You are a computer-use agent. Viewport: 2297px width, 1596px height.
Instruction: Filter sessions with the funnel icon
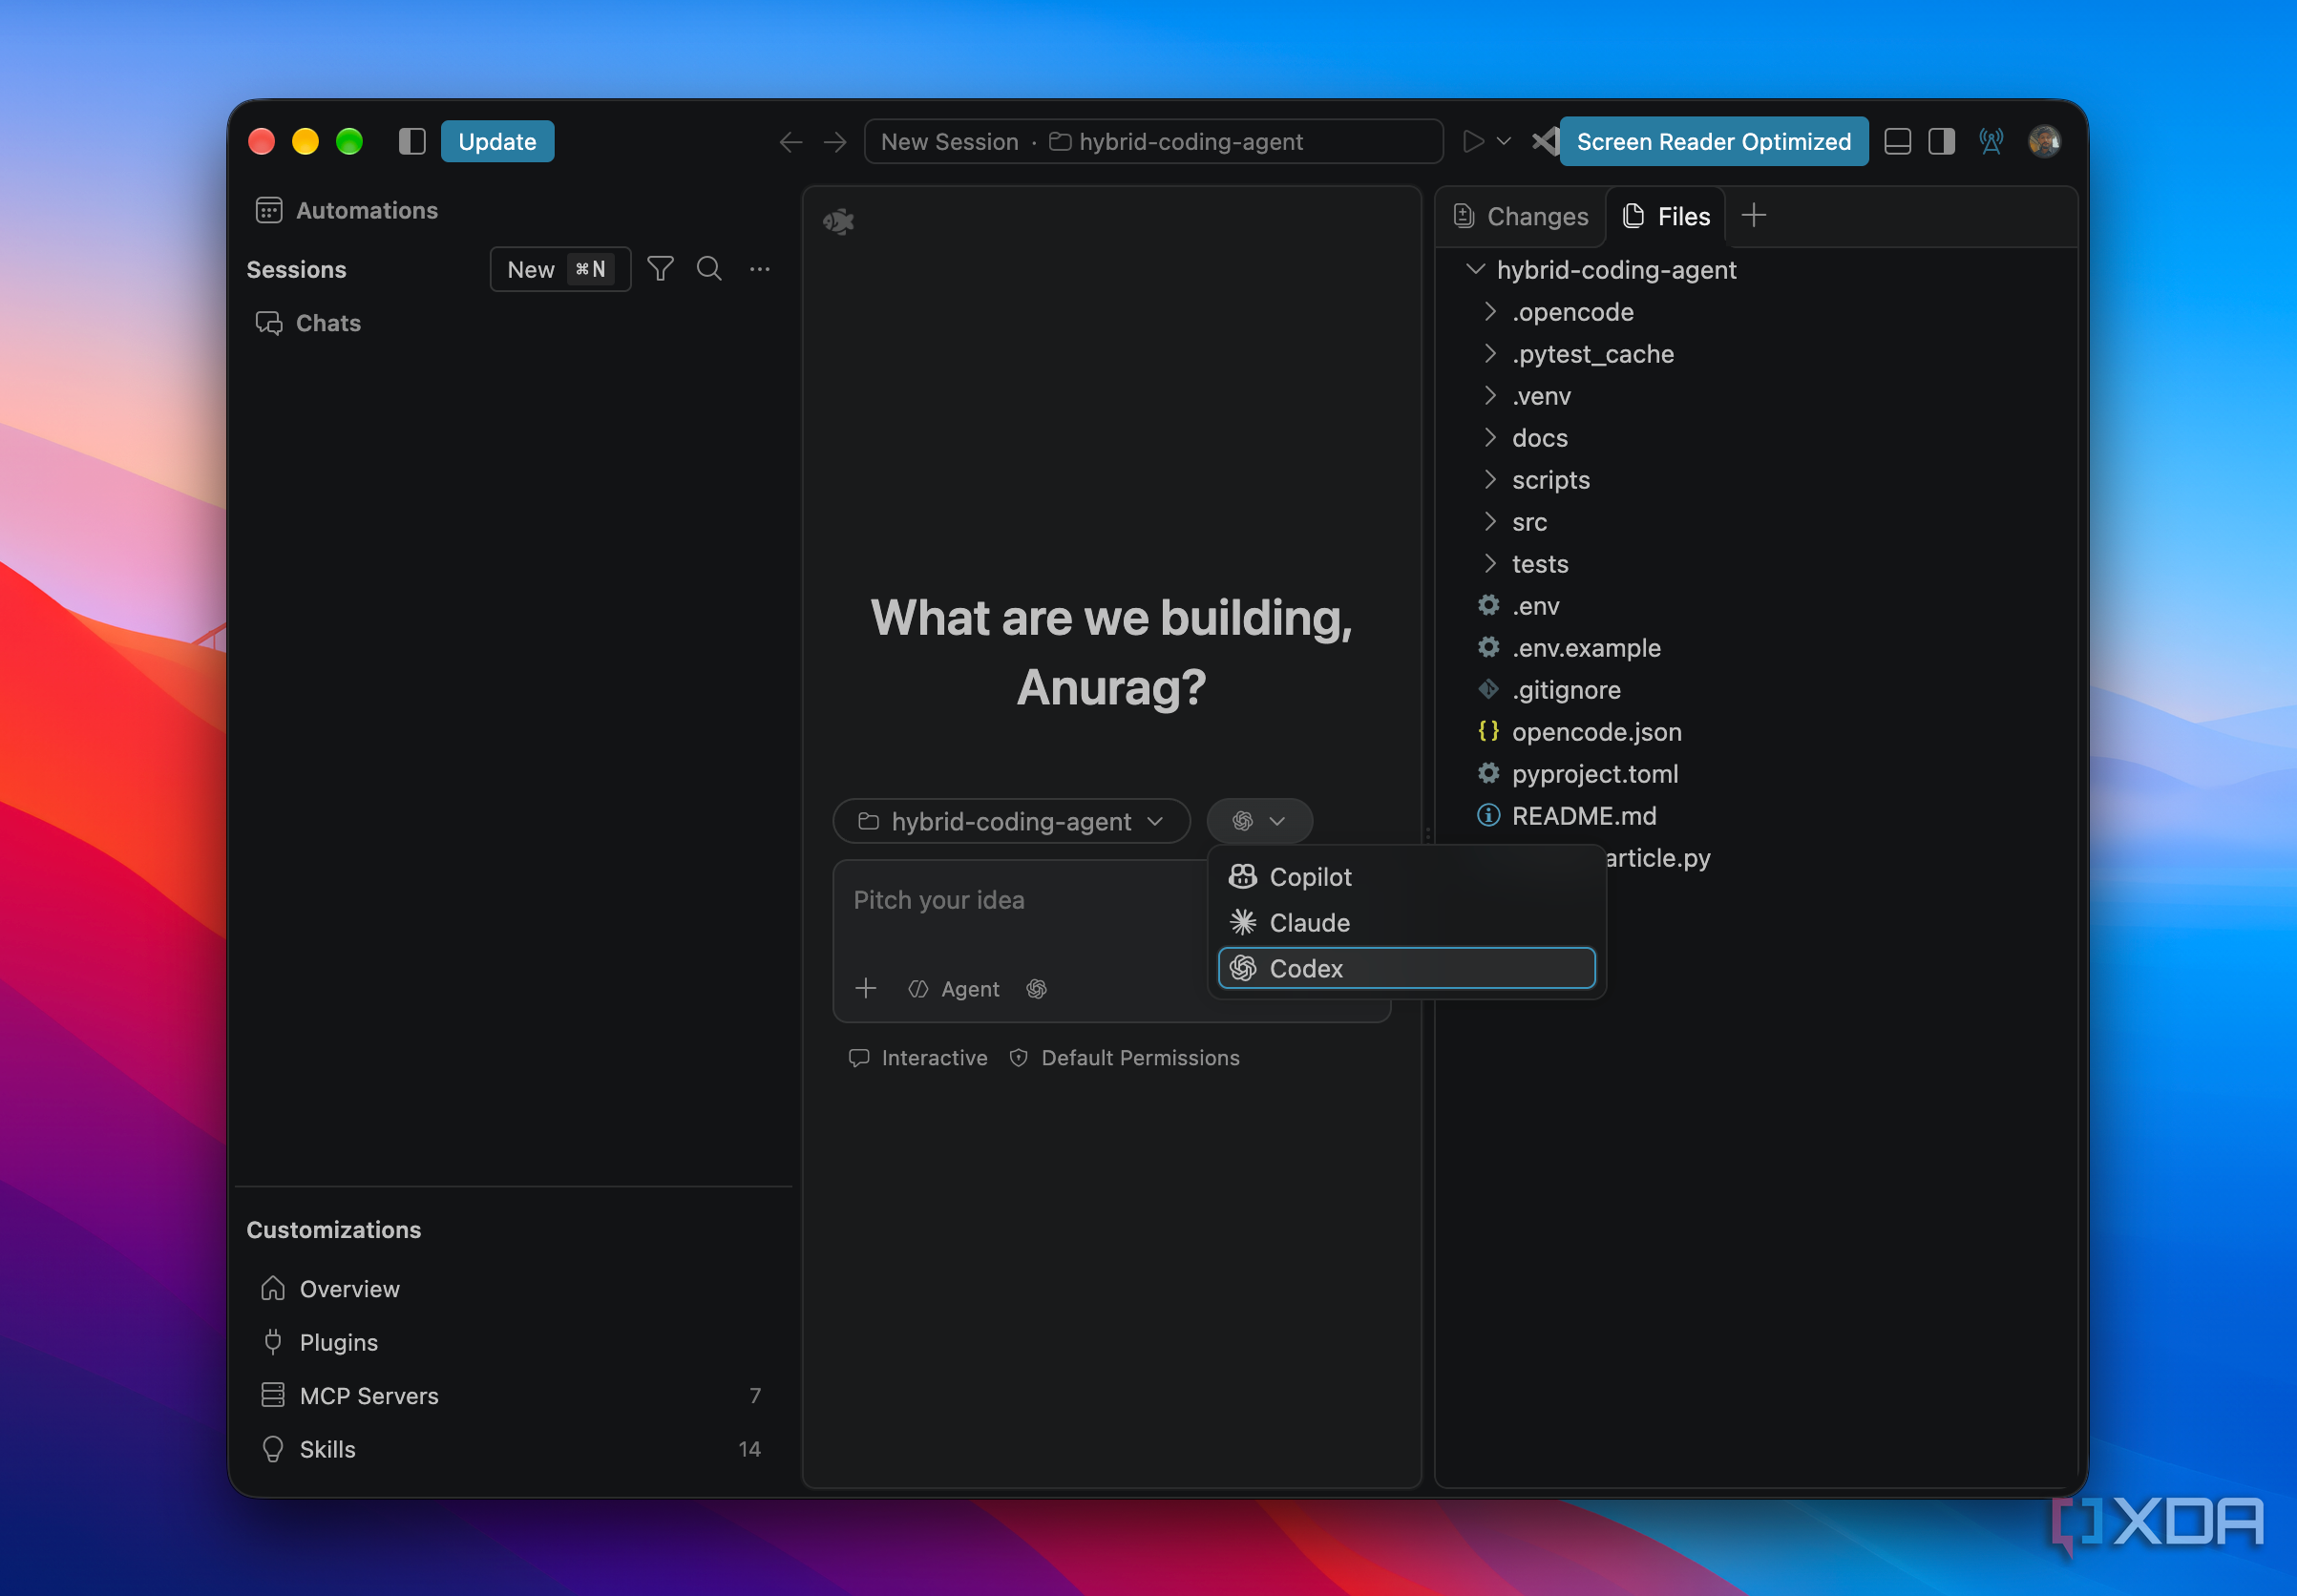coord(660,269)
